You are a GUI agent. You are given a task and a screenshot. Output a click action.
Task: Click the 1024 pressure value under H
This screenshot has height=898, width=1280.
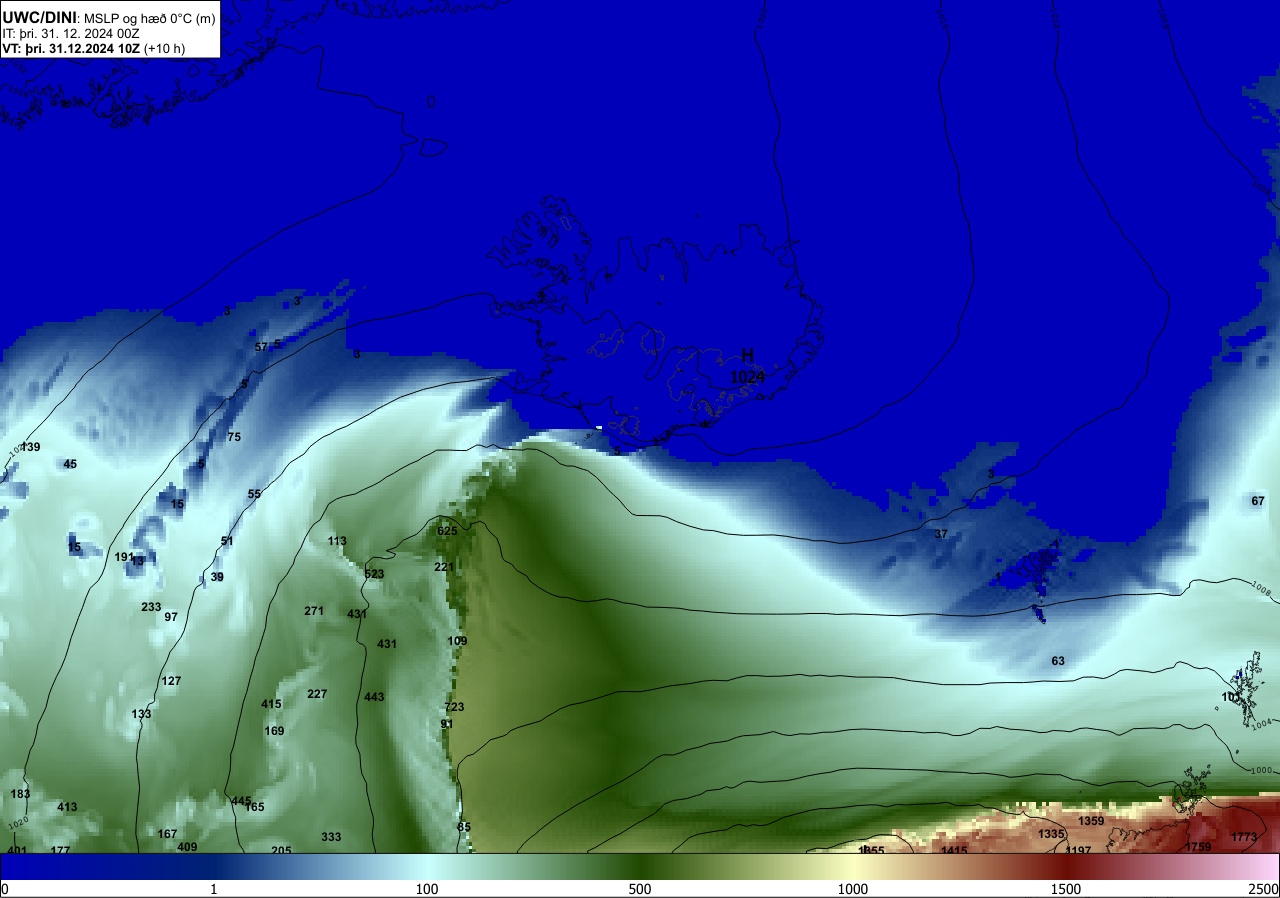(747, 377)
